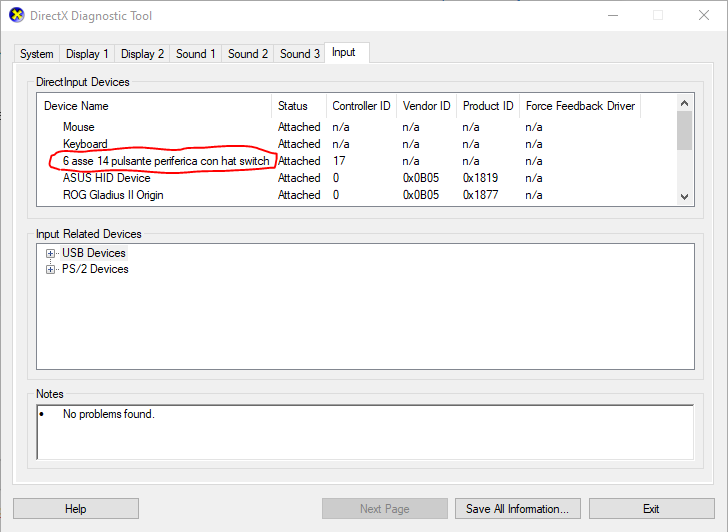
Task: Click the Device Name column header
Action: tap(155, 106)
